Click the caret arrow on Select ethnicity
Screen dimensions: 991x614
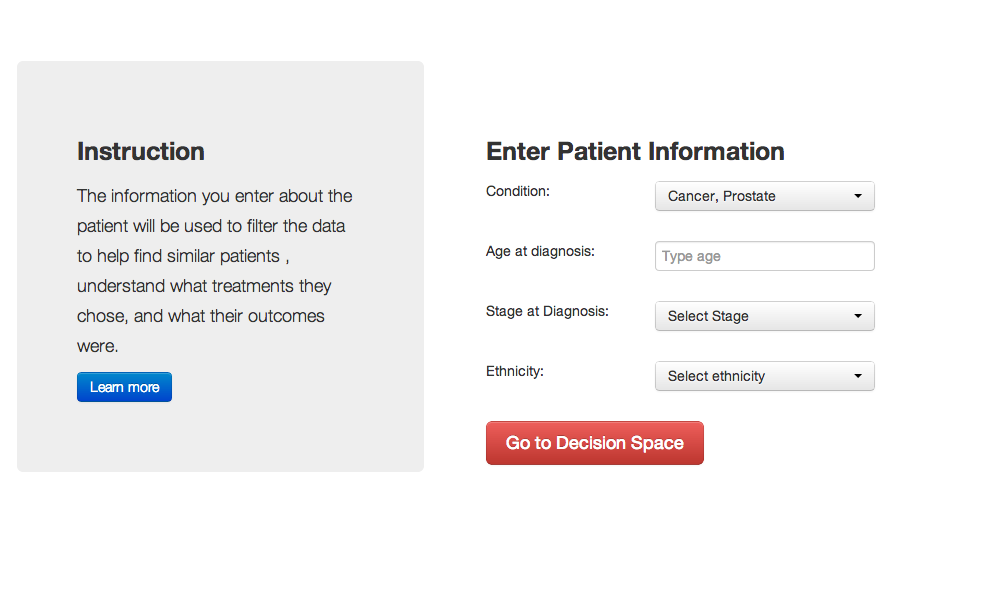858,376
